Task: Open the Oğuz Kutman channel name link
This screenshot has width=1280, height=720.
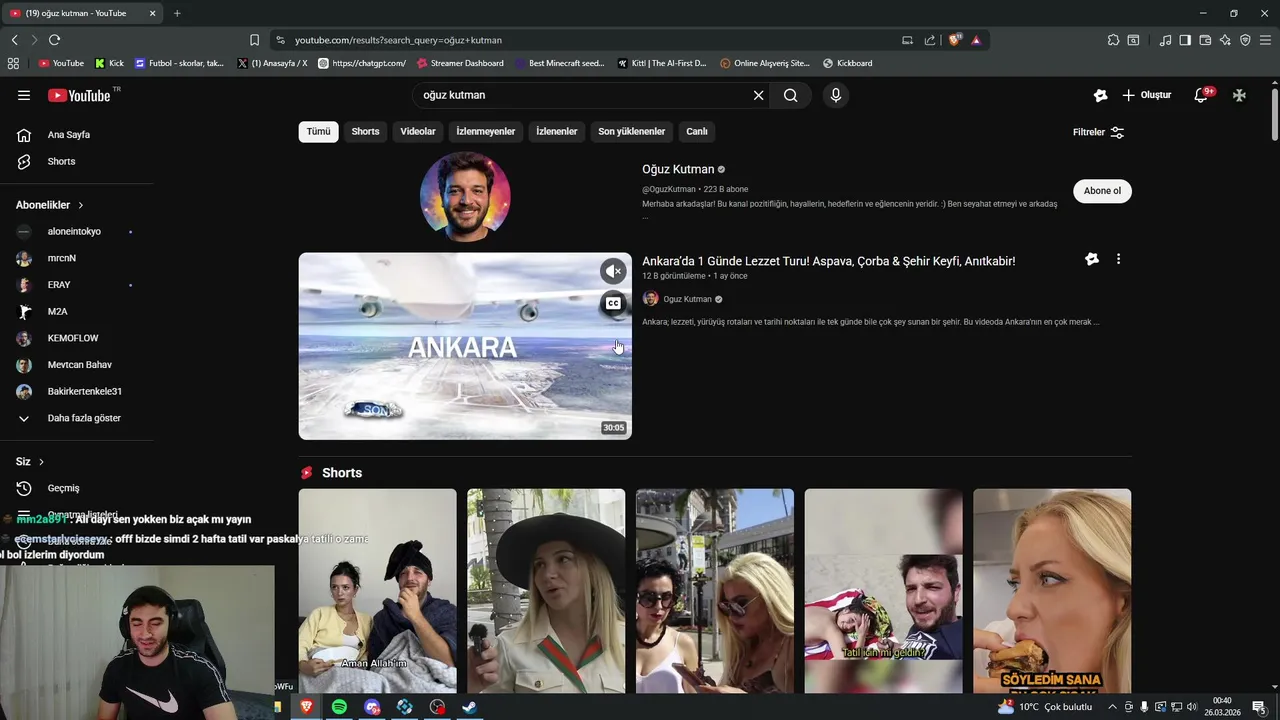Action: click(x=678, y=169)
